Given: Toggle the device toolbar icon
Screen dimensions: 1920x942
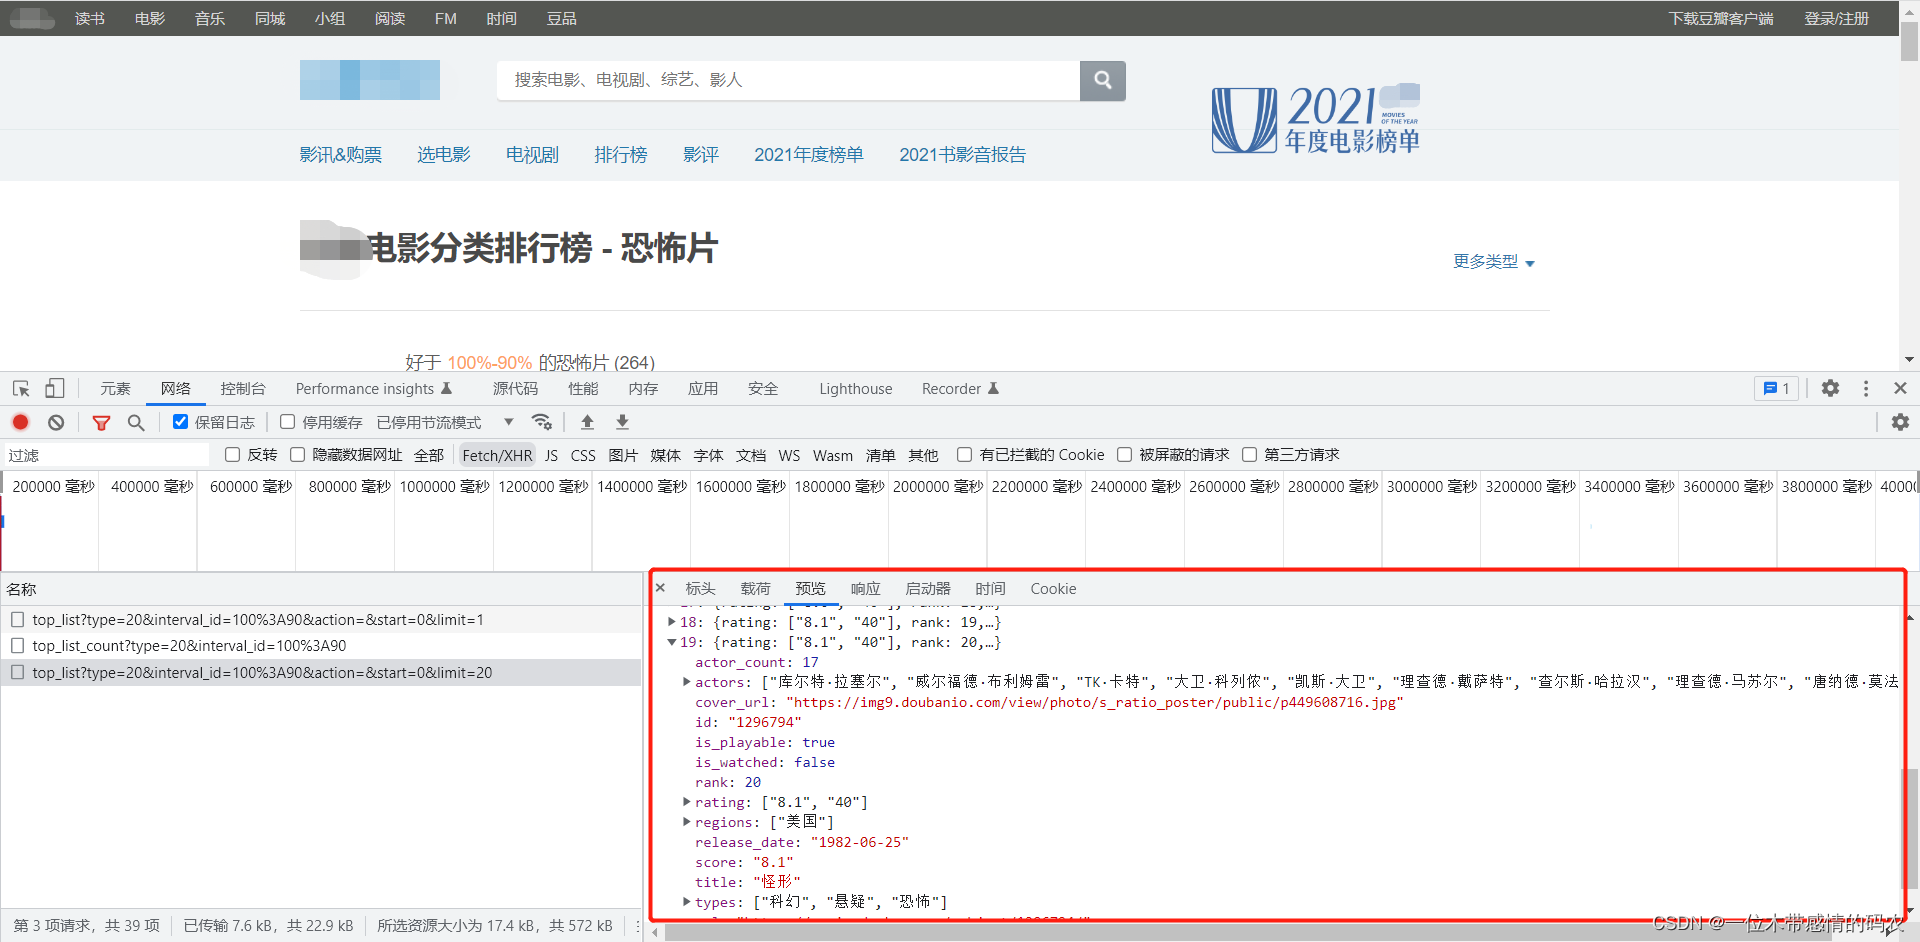Looking at the screenshot, I should (x=54, y=389).
